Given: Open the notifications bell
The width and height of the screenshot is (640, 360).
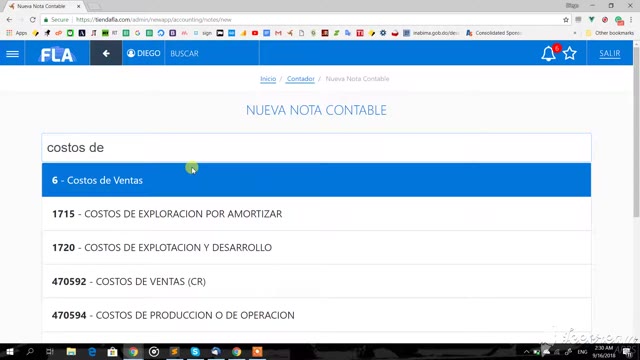Looking at the screenshot, I should pos(548,53).
